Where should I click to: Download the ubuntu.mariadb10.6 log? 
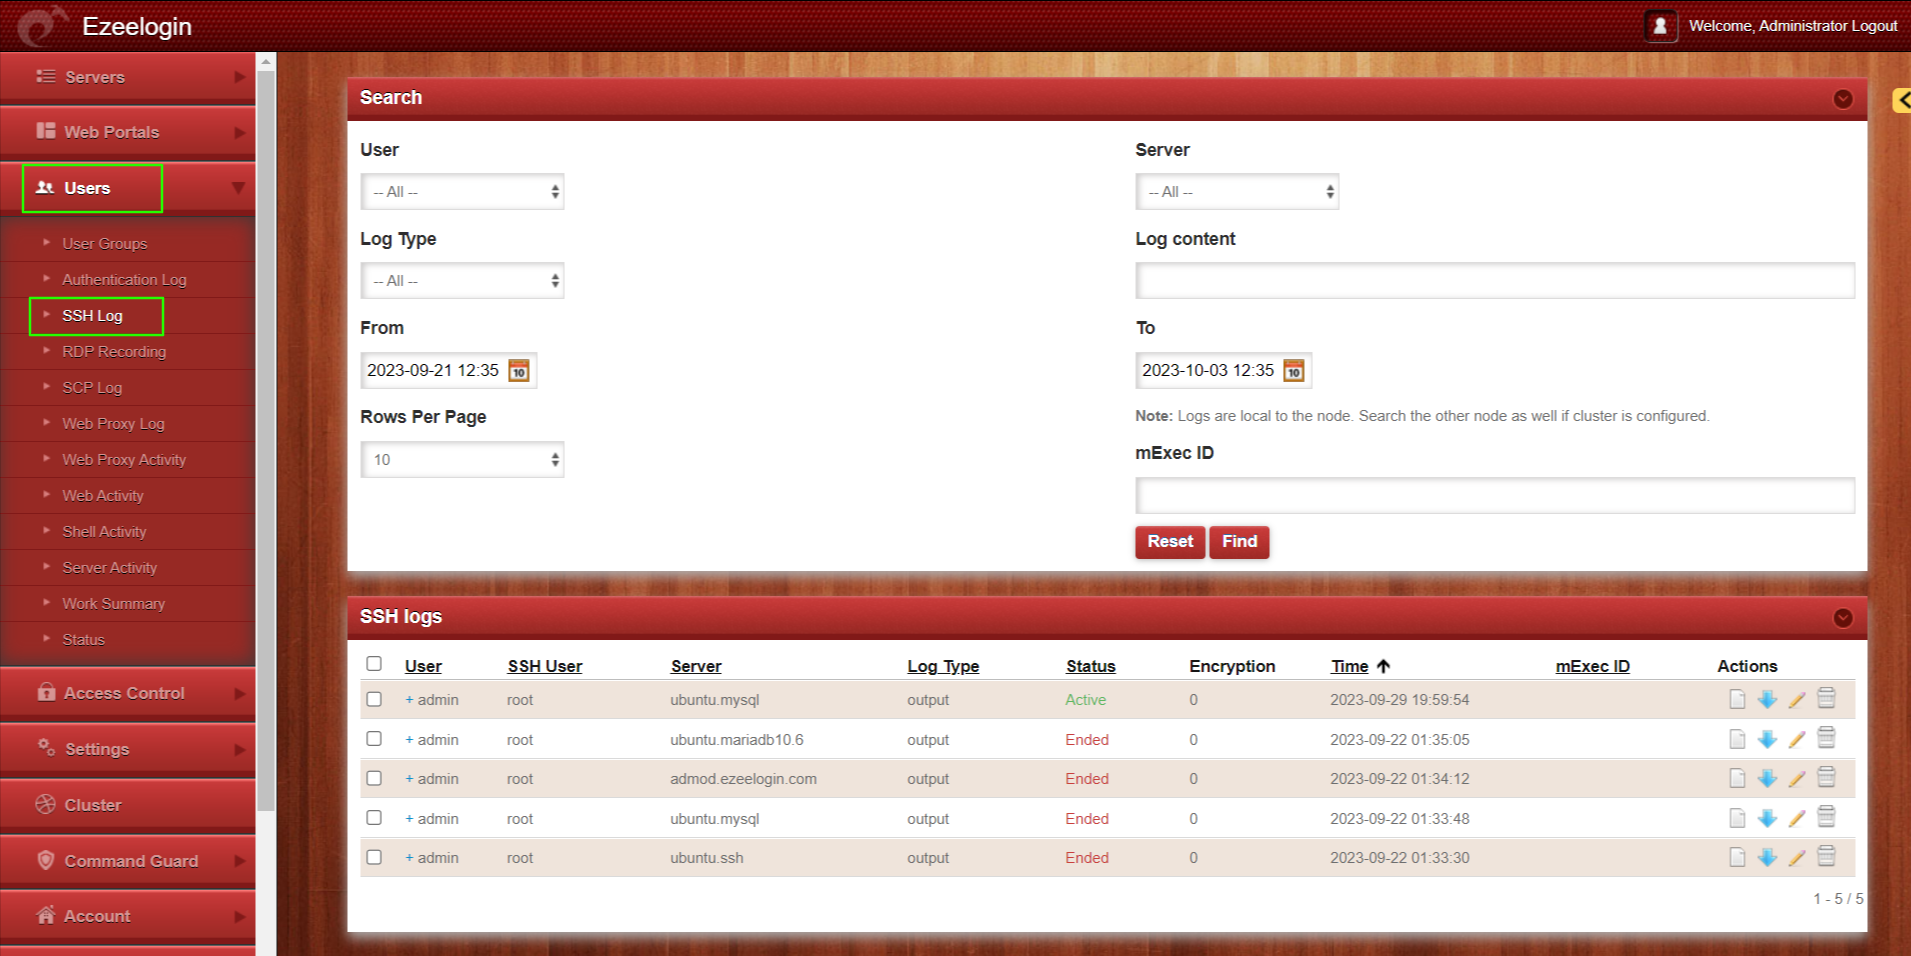click(x=1767, y=739)
